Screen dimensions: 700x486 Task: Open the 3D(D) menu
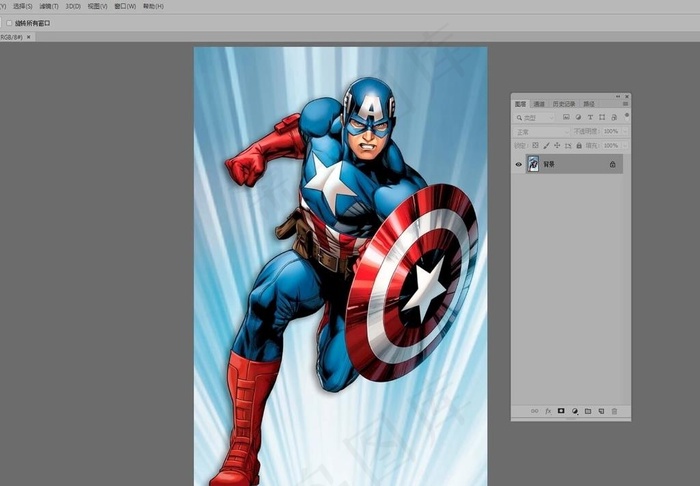pyautogui.click(x=73, y=6)
